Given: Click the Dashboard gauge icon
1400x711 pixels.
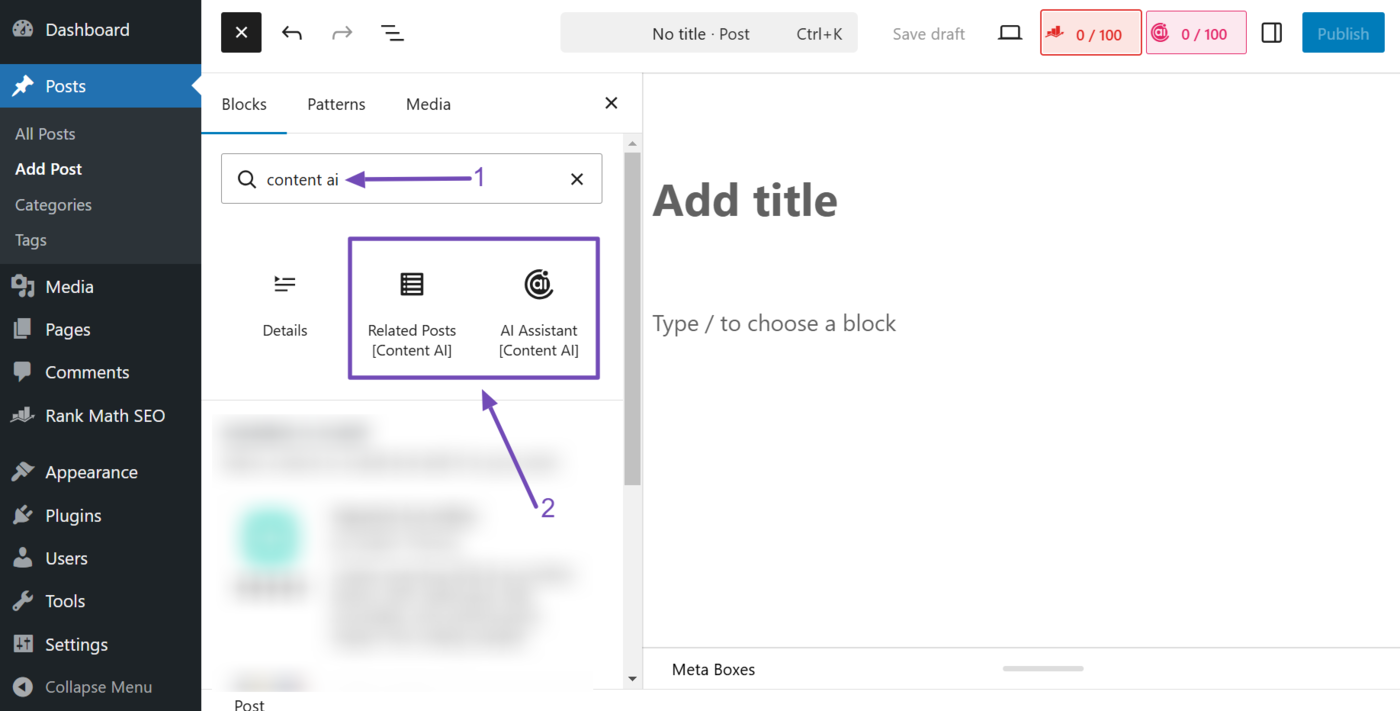Looking at the screenshot, I should (x=23, y=29).
